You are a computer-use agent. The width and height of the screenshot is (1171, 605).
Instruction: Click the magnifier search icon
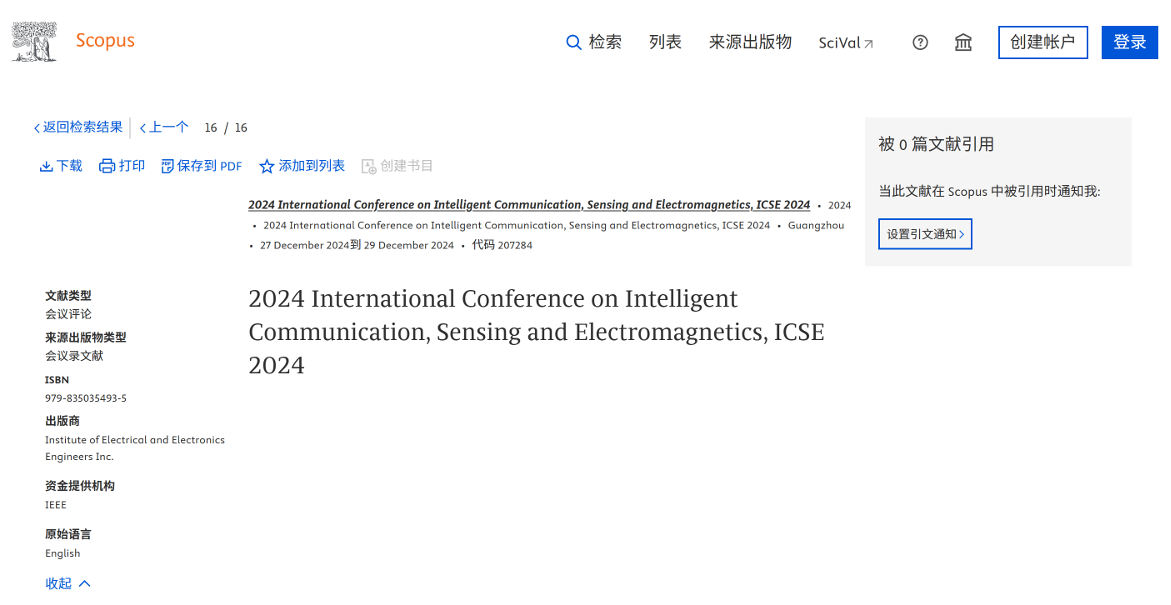pos(574,43)
